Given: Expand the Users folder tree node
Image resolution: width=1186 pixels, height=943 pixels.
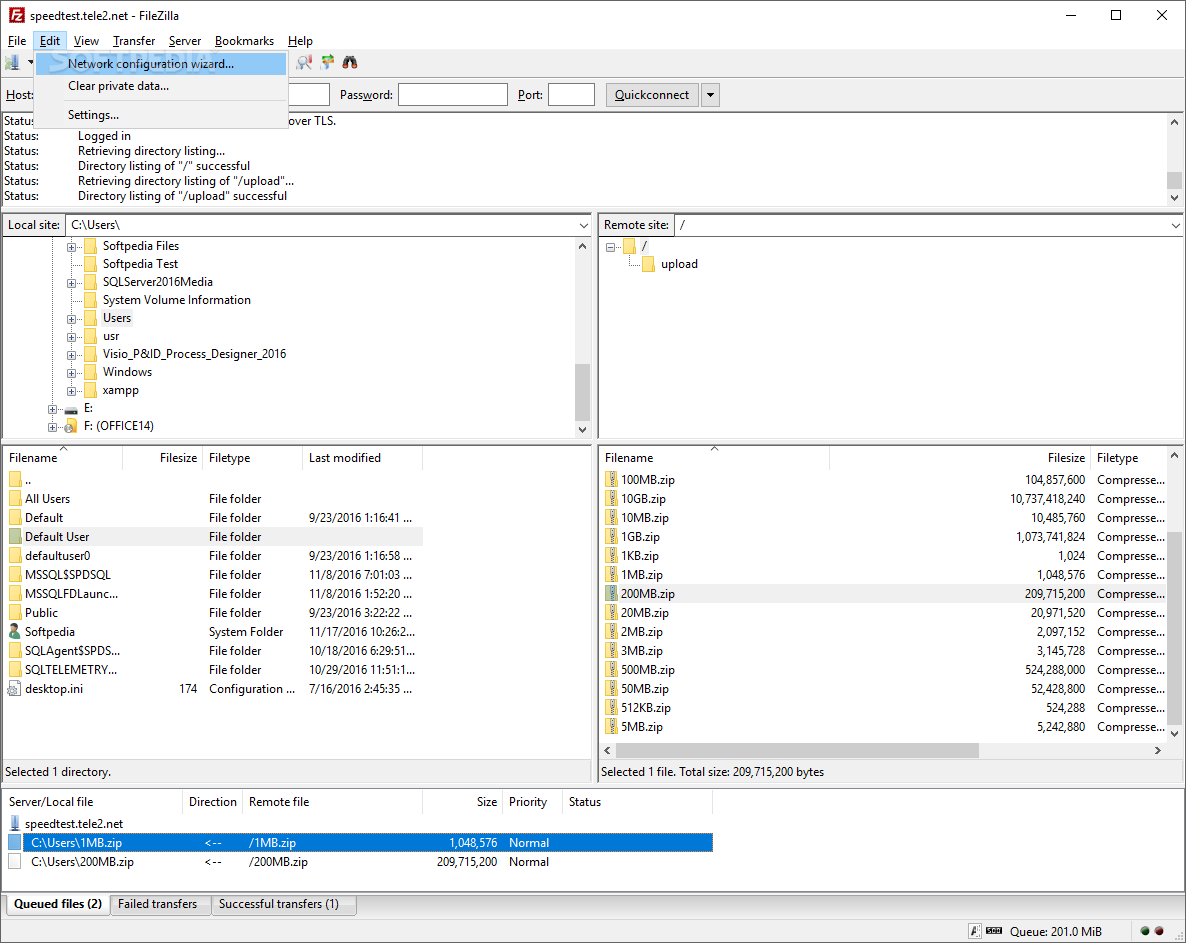Looking at the screenshot, I should tap(71, 319).
